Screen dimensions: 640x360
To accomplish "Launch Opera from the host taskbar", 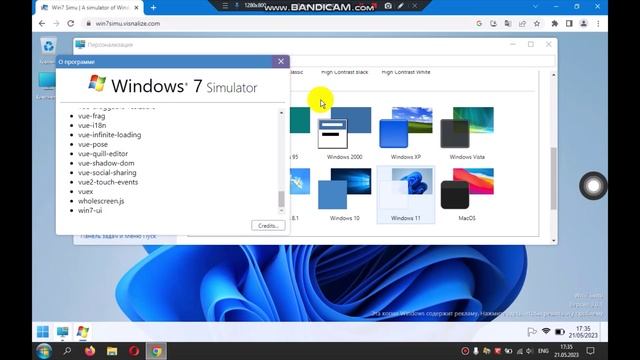I will click(x=134, y=351).
